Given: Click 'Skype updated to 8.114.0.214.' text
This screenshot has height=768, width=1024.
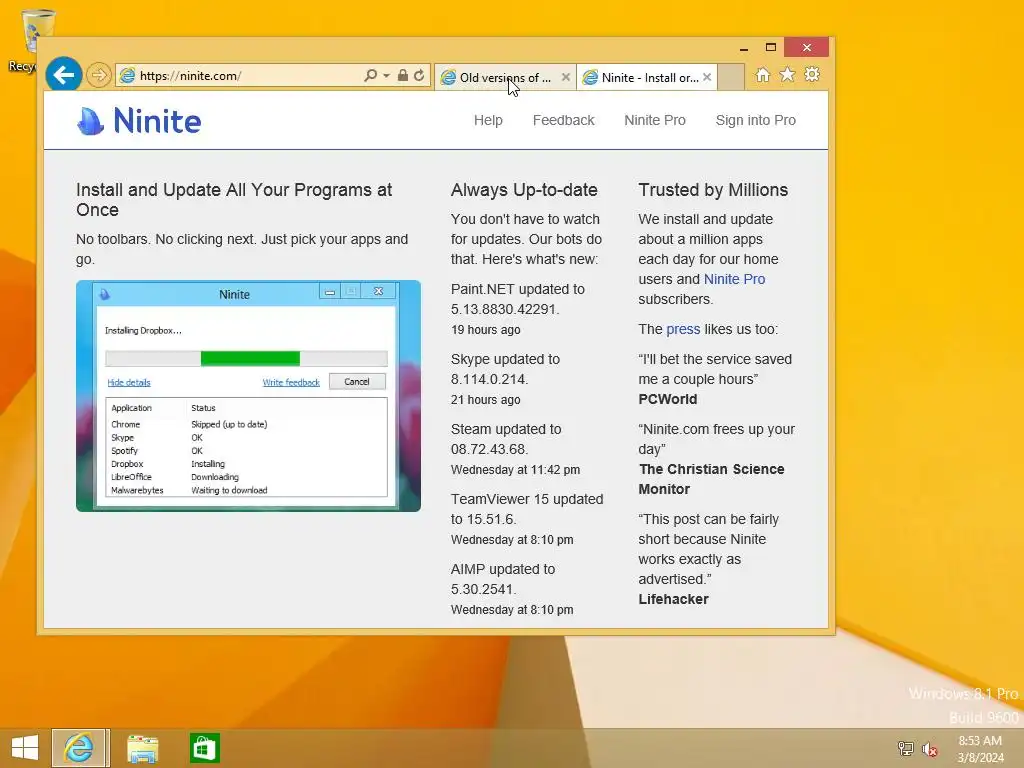Looking at the screenshot, I should [505, 369].
